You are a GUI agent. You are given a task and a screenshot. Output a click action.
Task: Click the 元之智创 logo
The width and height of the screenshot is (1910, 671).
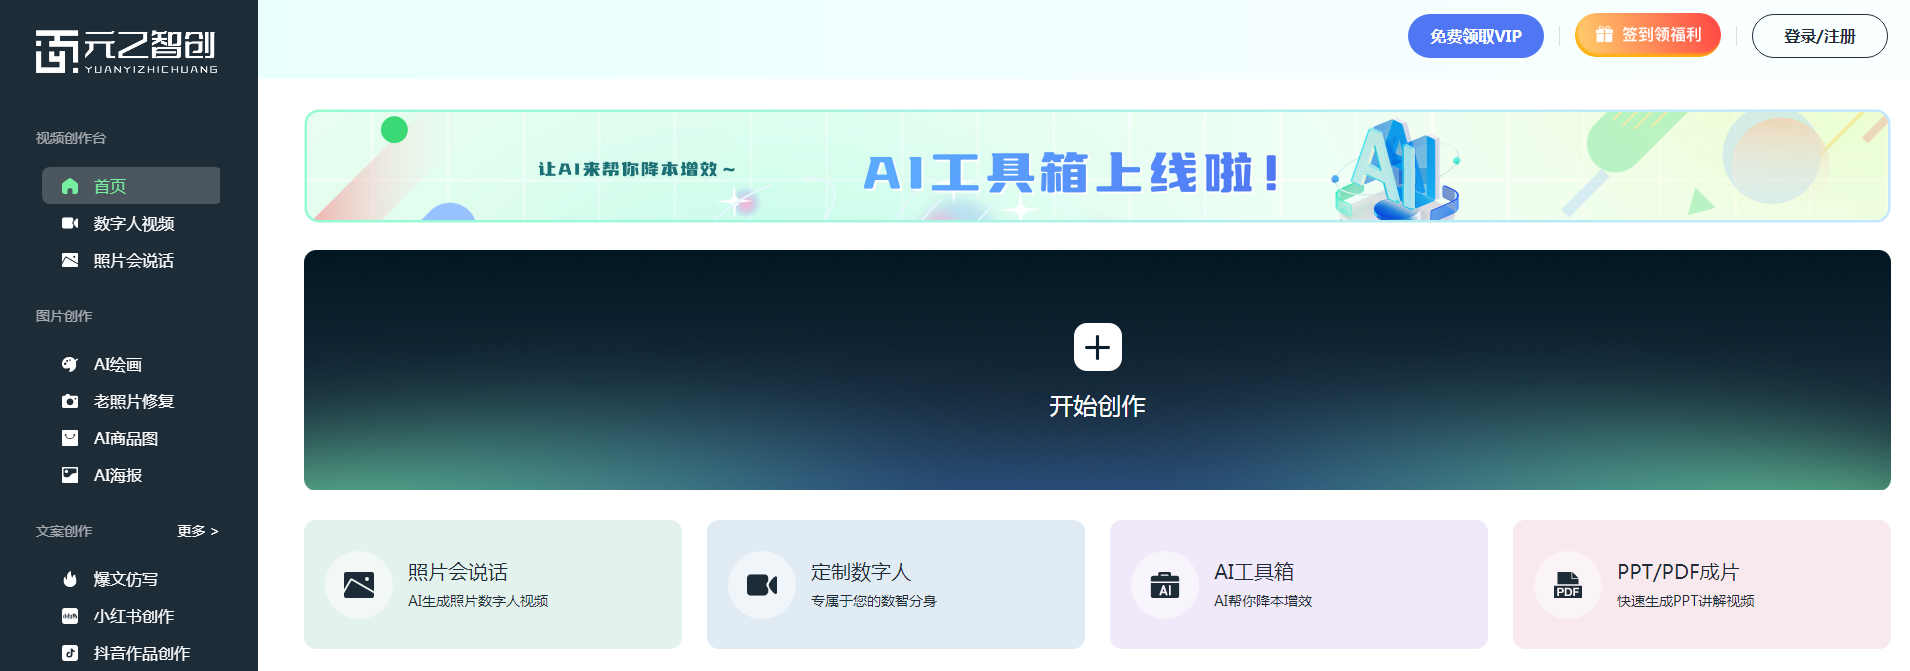pos(126,51)
